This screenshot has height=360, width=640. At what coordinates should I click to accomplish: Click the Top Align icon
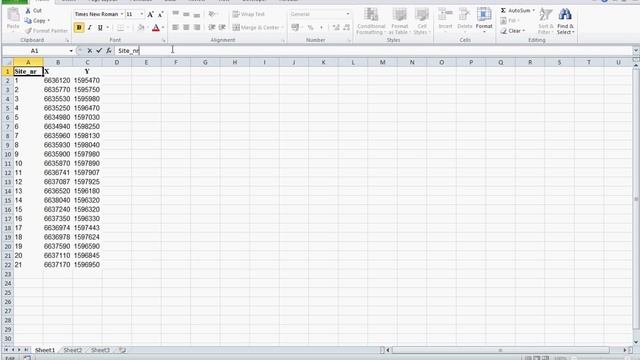pyautogui.click(x=176, y=14)
